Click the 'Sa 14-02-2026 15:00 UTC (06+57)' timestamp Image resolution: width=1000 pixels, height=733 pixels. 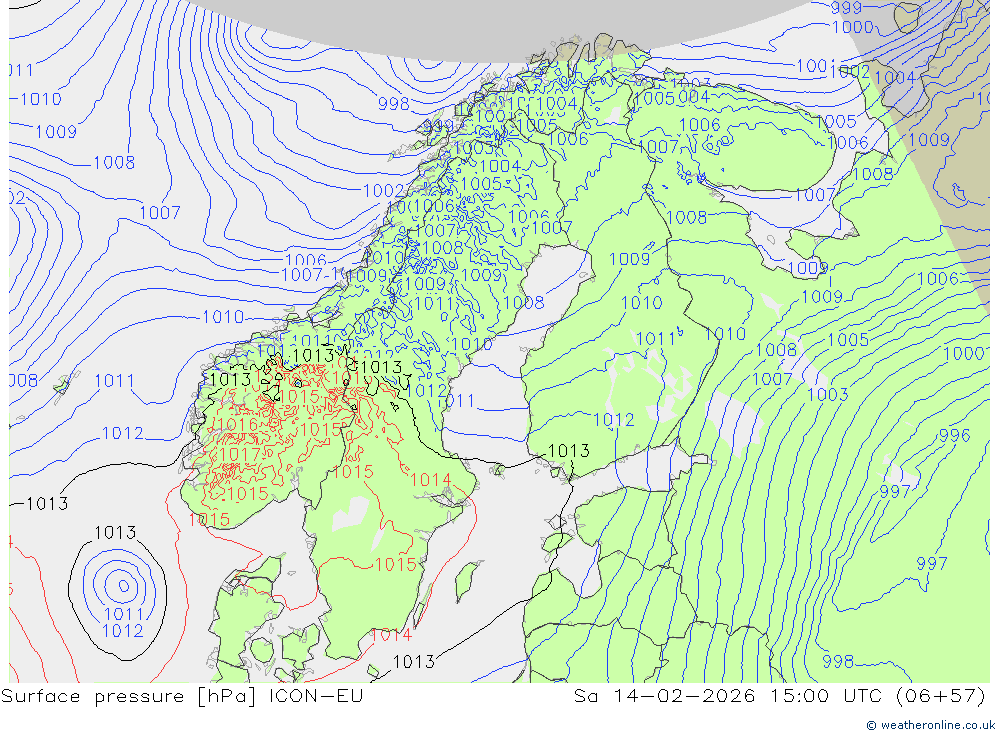[x=779, y=695]
